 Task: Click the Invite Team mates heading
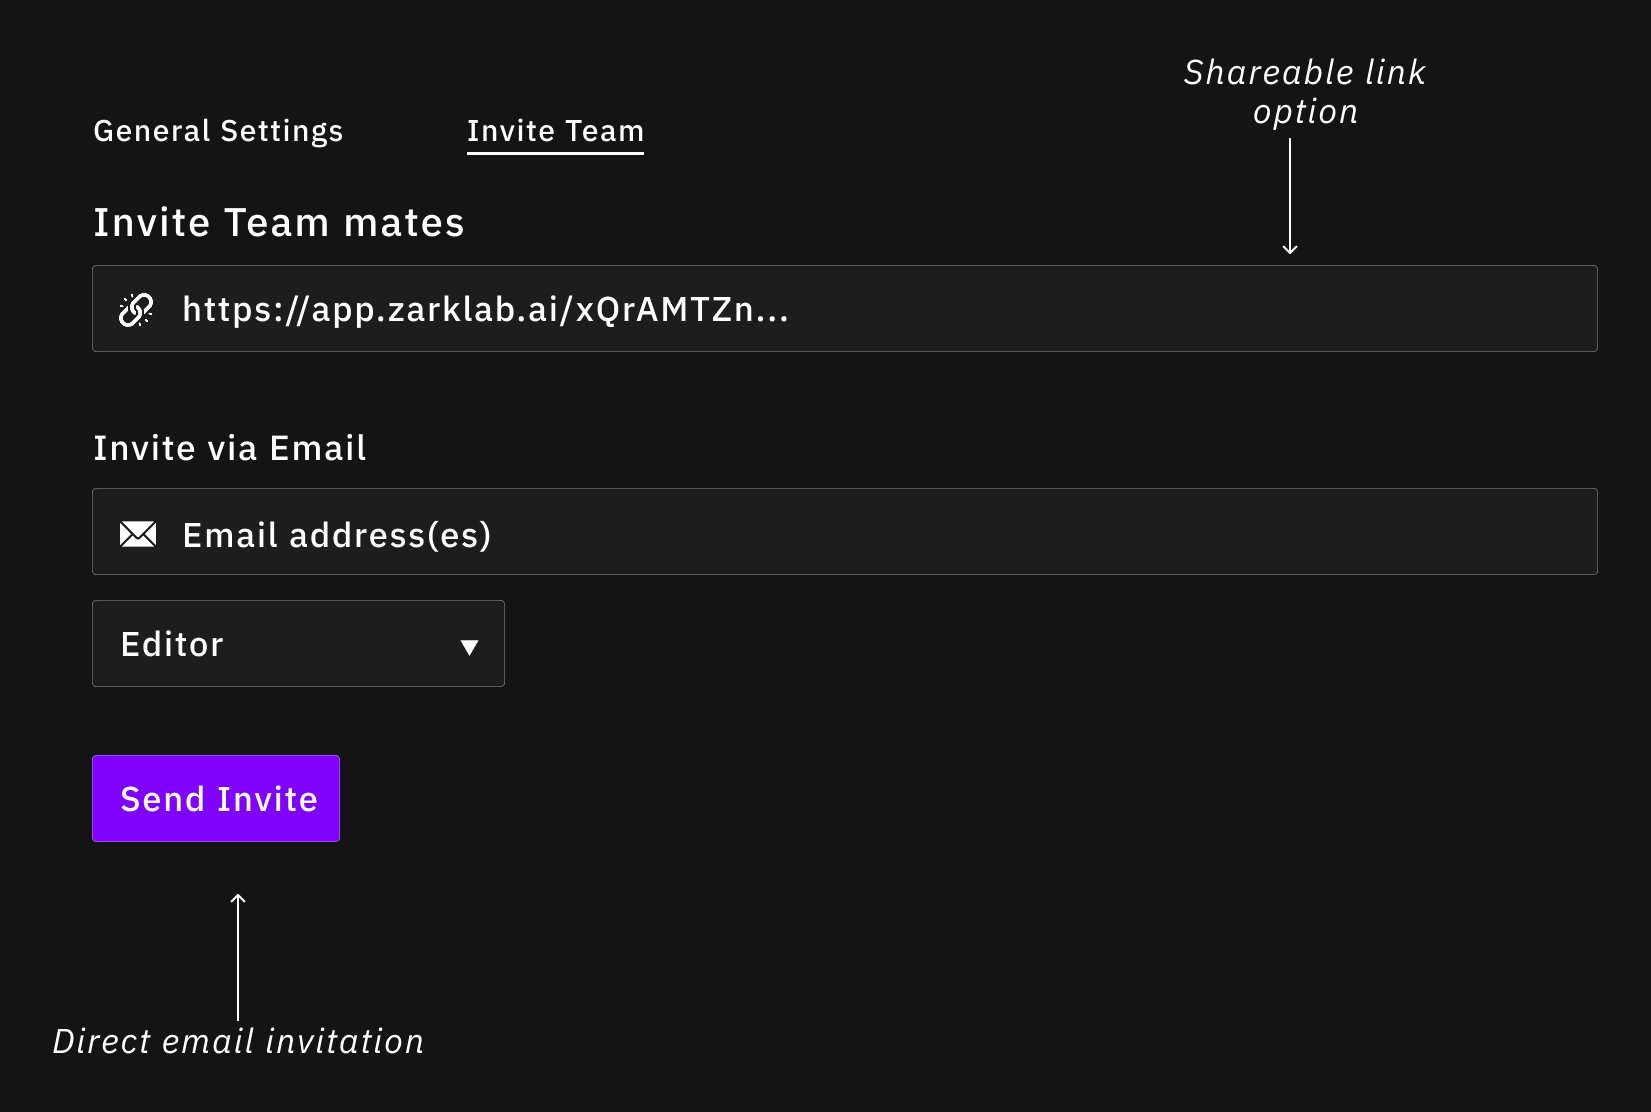point(279,222)
